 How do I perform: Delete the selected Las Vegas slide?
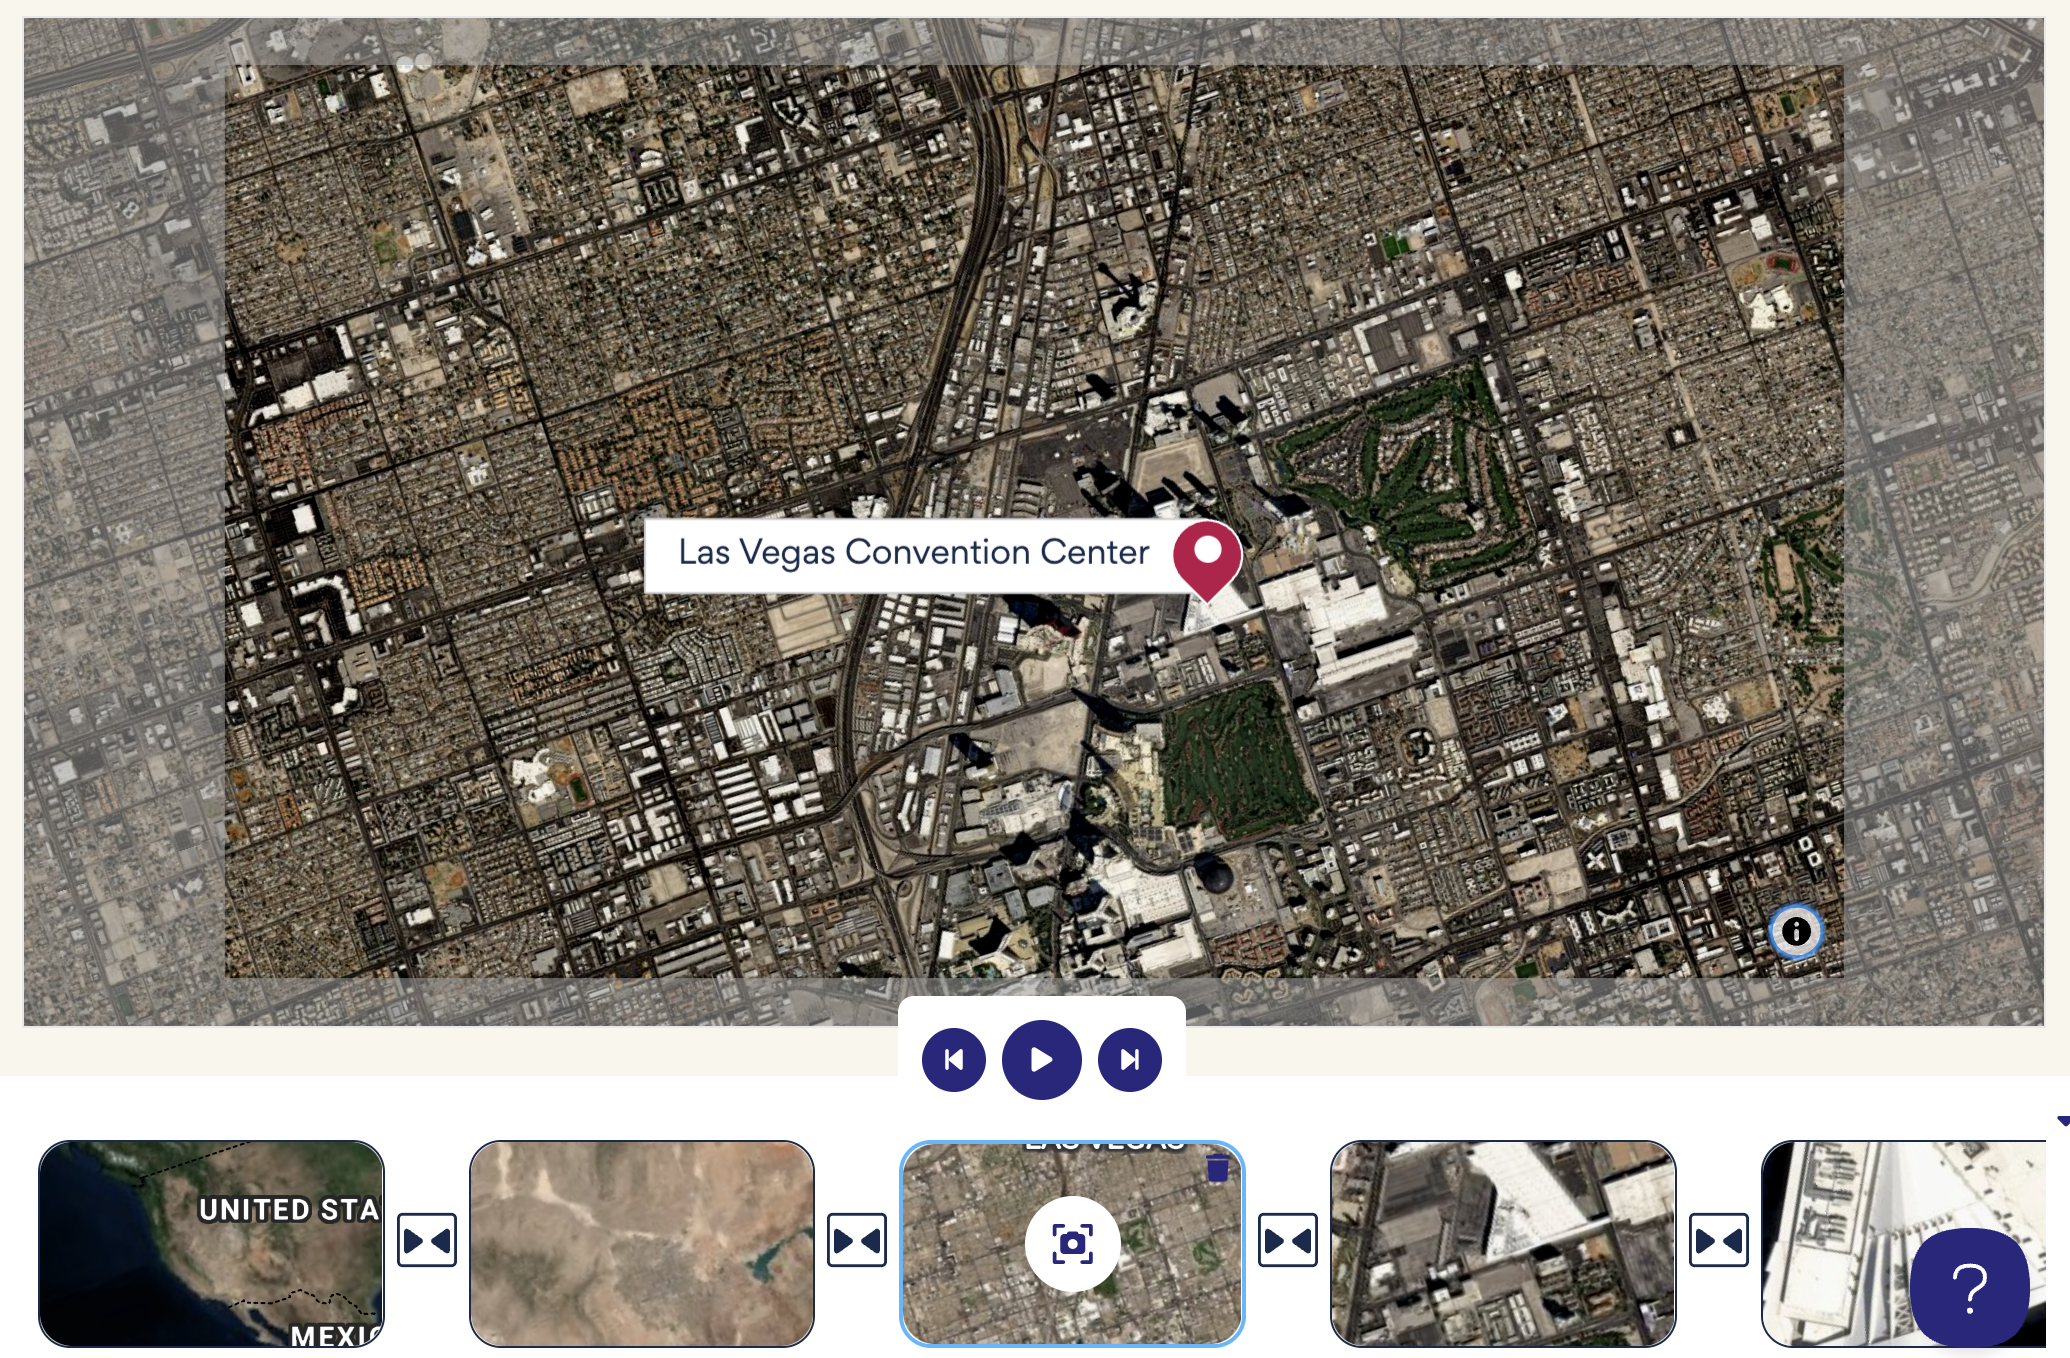[x=1217, y=1167]
